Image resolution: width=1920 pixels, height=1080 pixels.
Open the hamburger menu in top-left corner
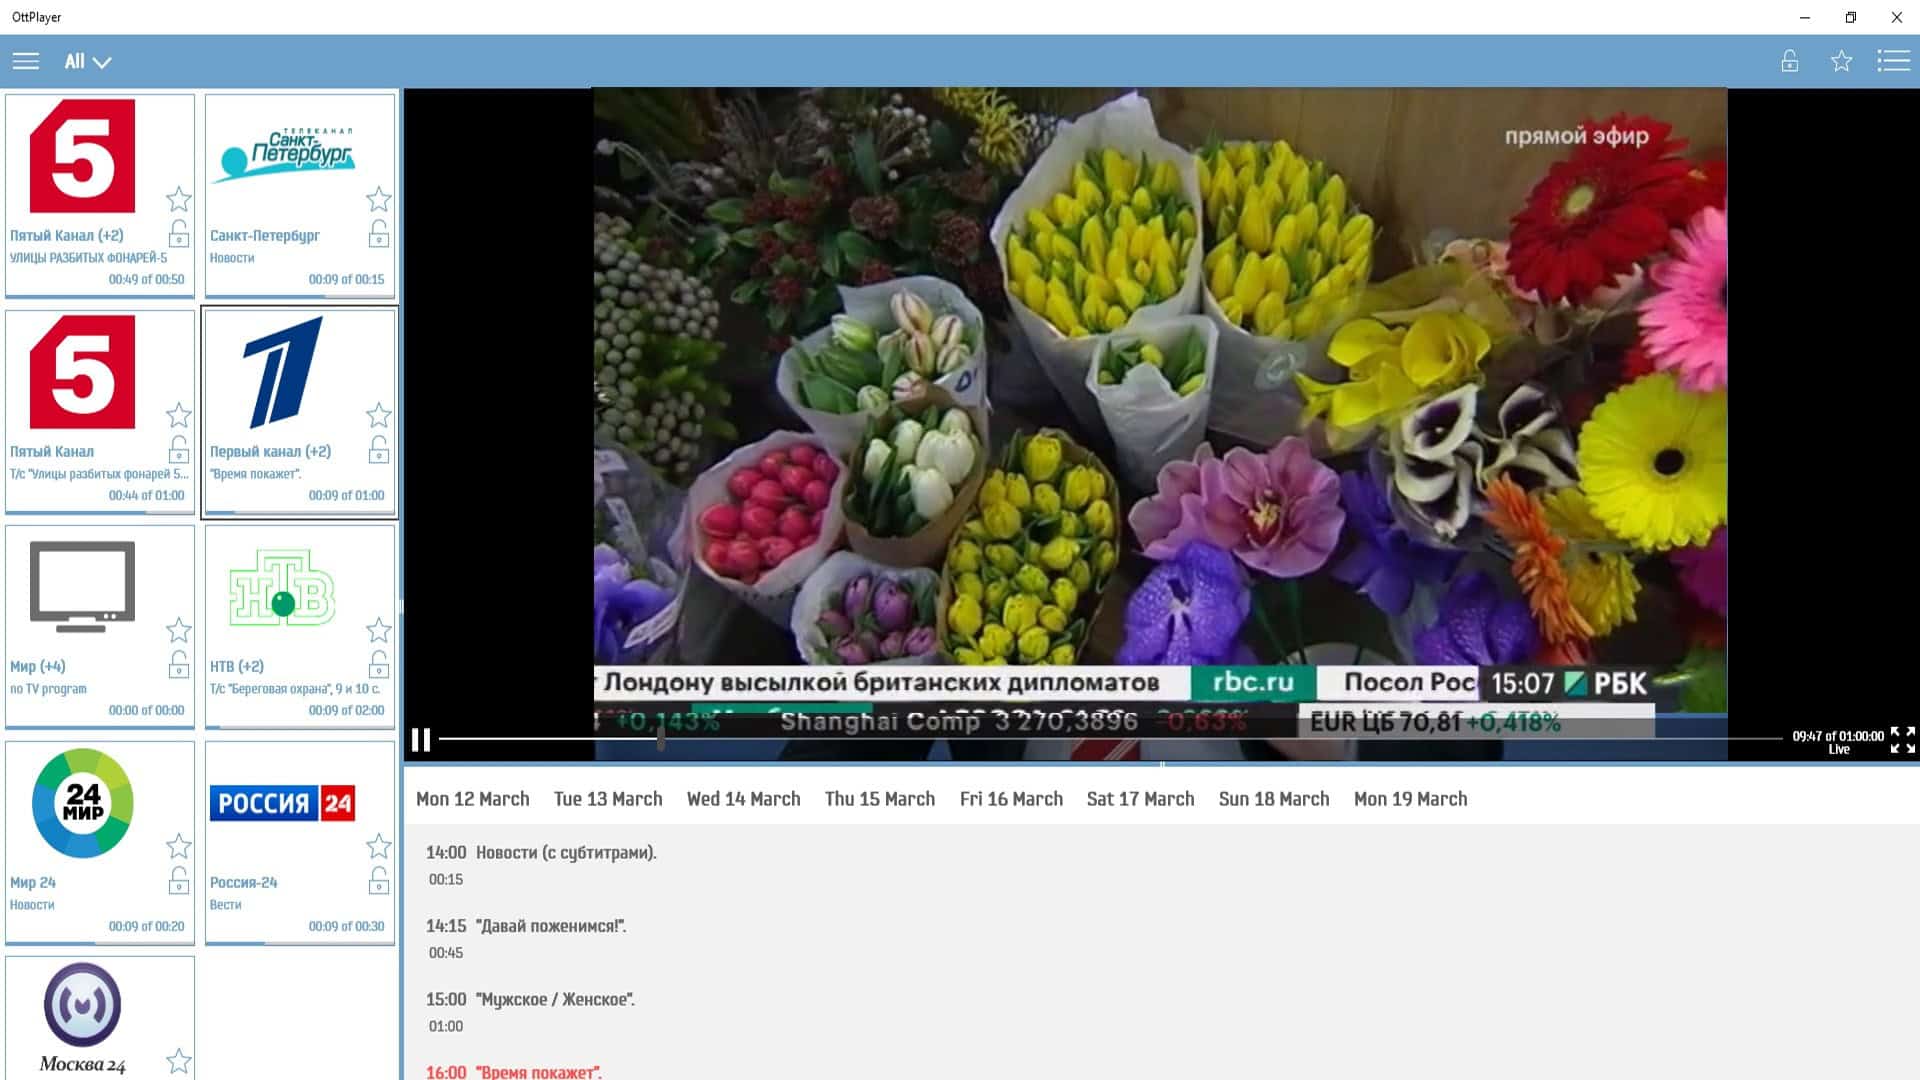click(x=25, y=61)
